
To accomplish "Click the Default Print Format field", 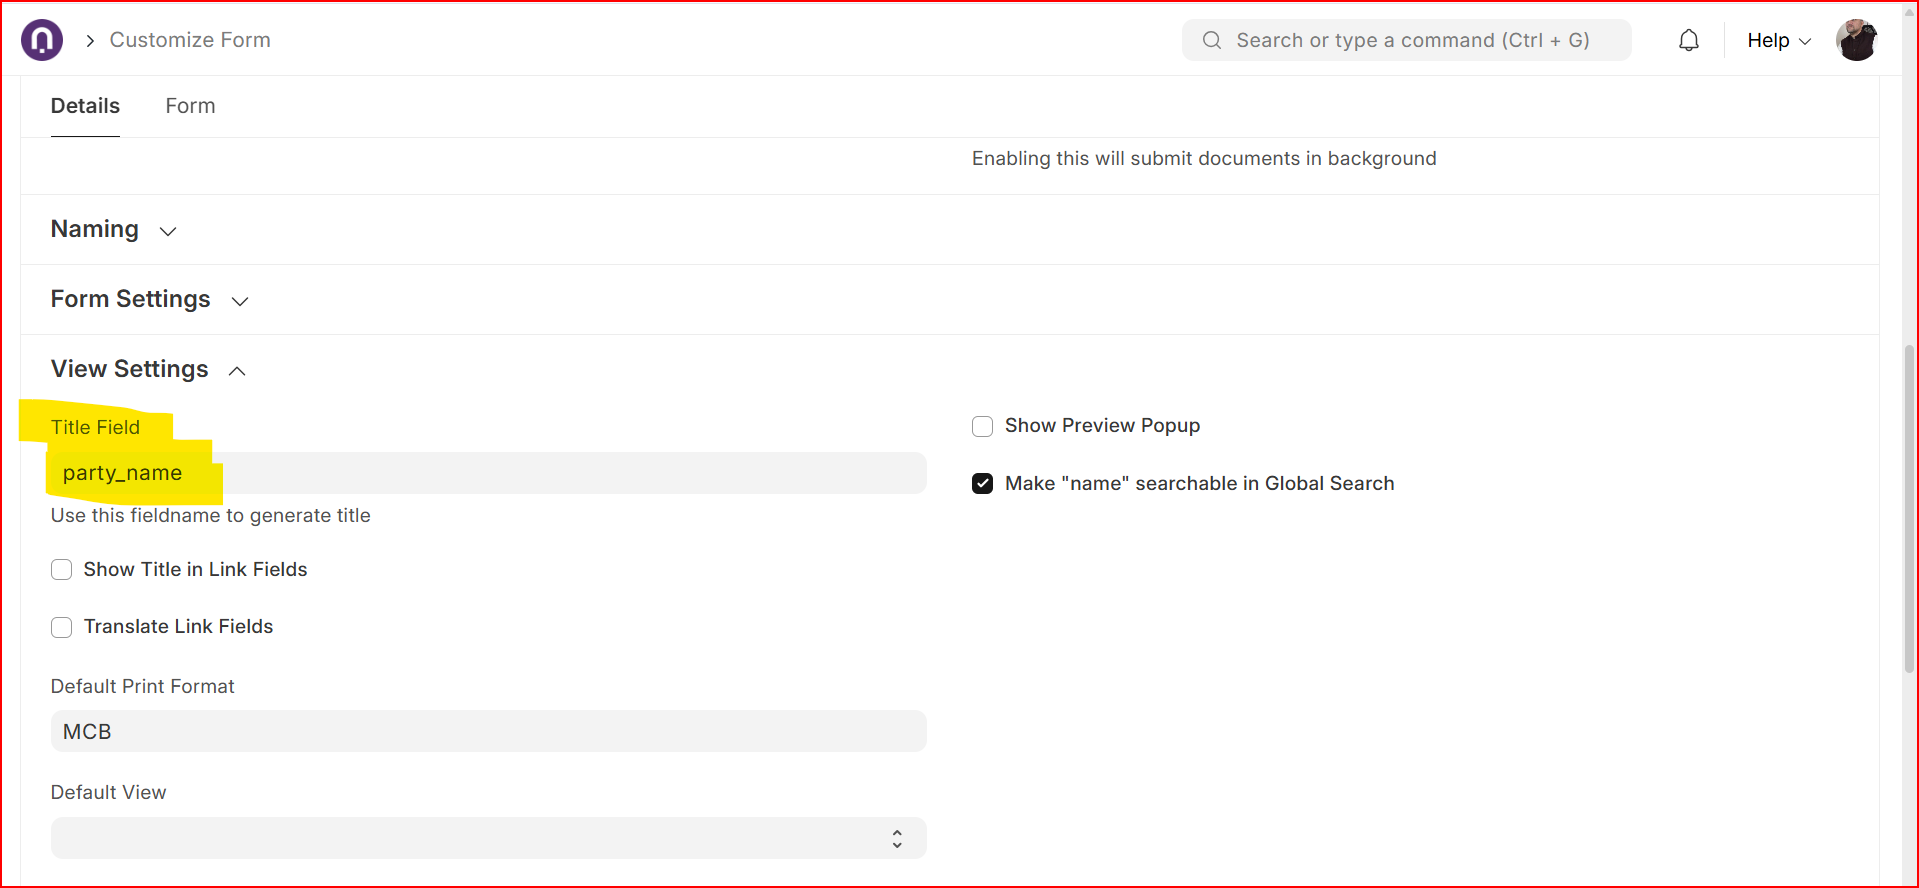I will [x=488, y=731].
